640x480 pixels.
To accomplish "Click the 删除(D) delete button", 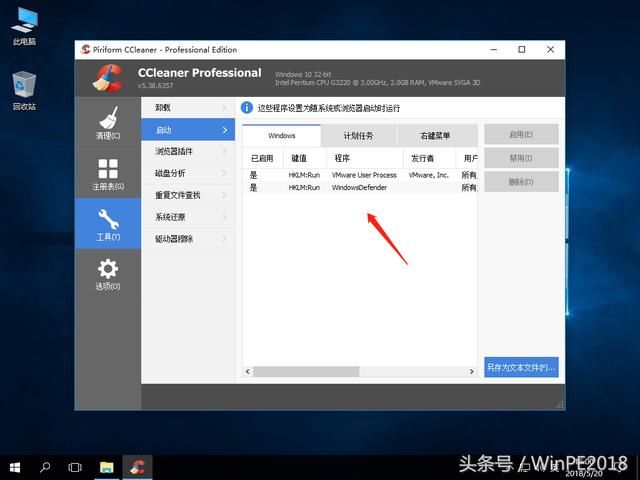I will pyautogui.click(x=521, y=182).
